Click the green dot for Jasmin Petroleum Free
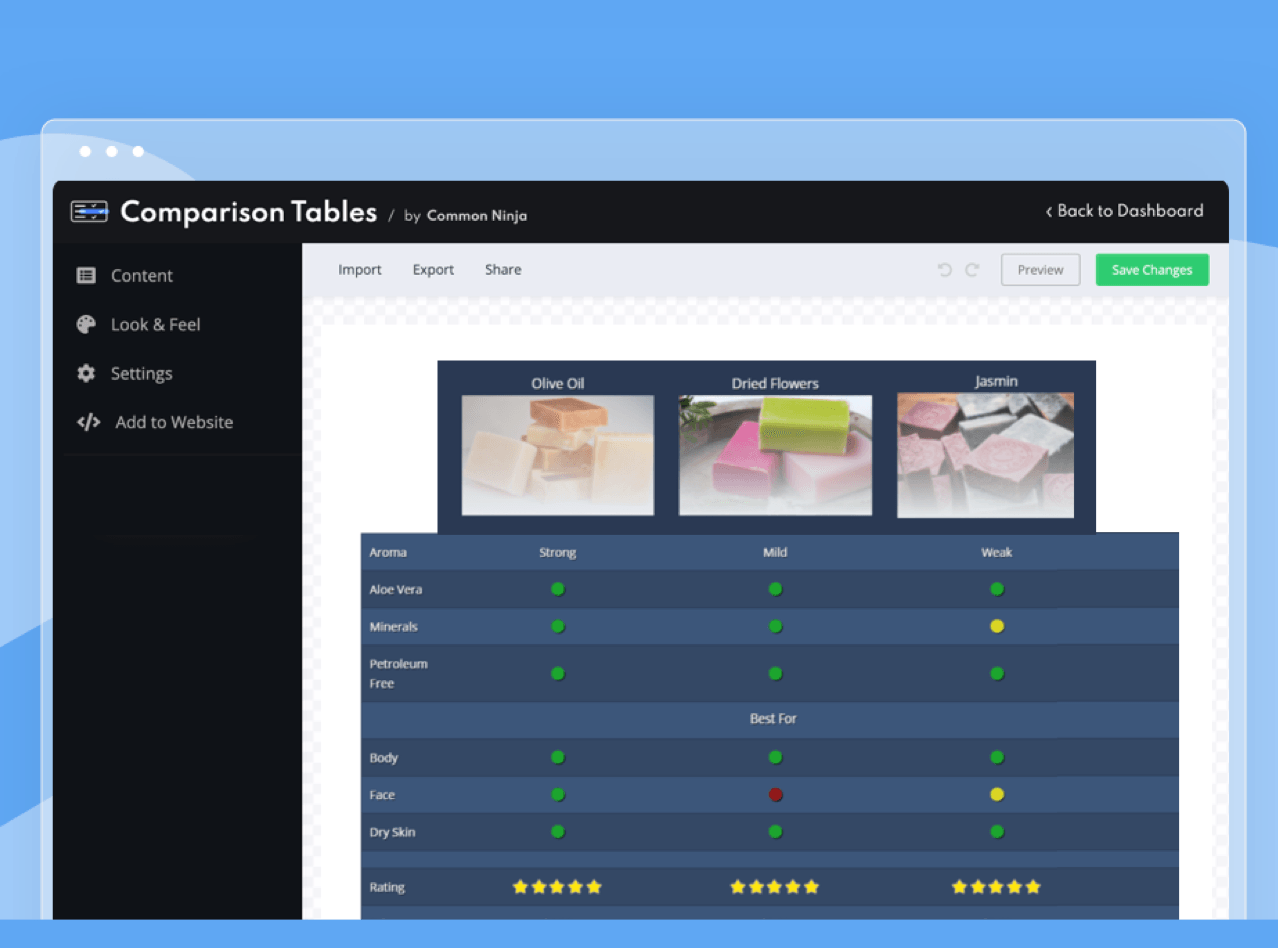The image size is (1278, 948). pos(997,673)
